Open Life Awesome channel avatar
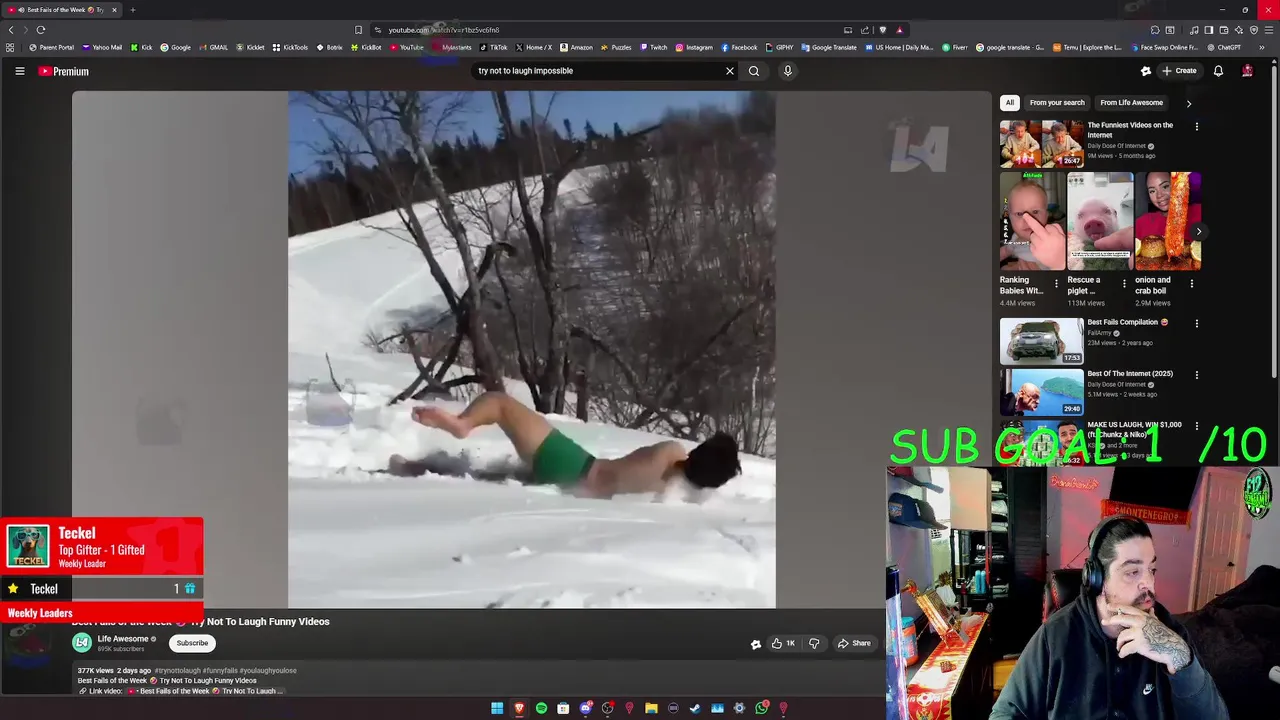The width and height of the screenshot is (1280, 720). 82,643
